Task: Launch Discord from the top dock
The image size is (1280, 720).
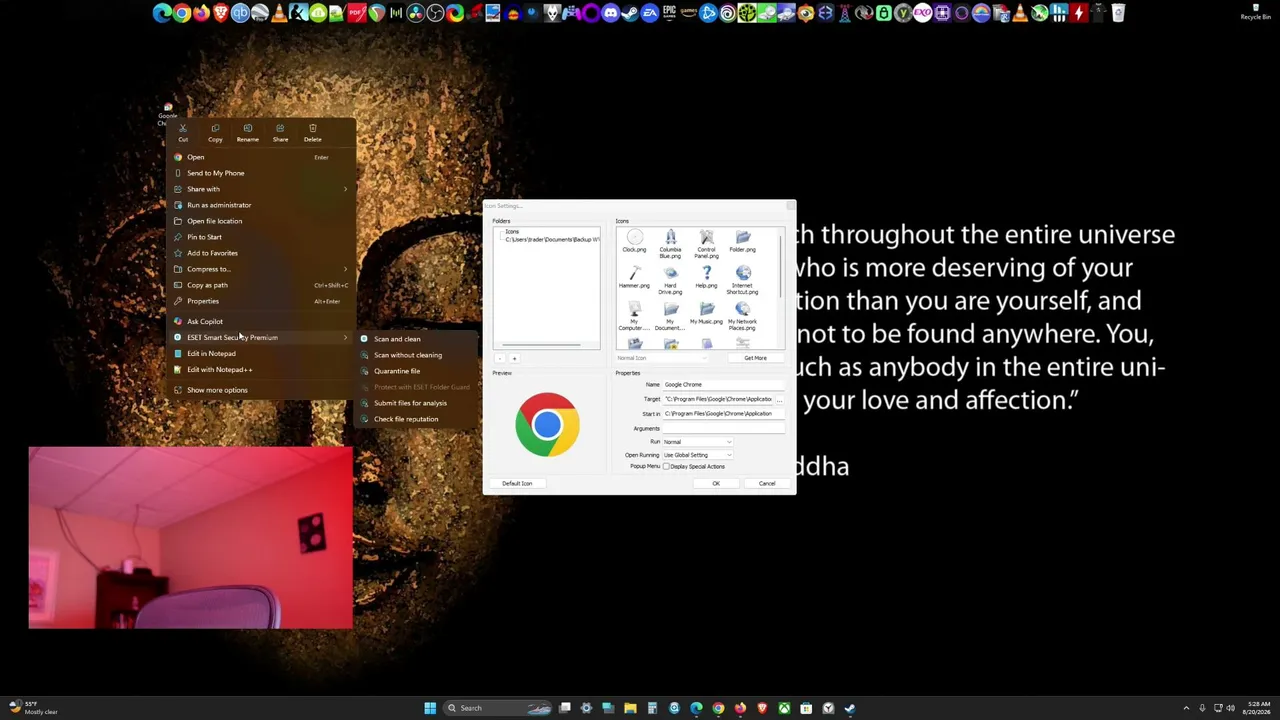Action: [x=610, y=13]
